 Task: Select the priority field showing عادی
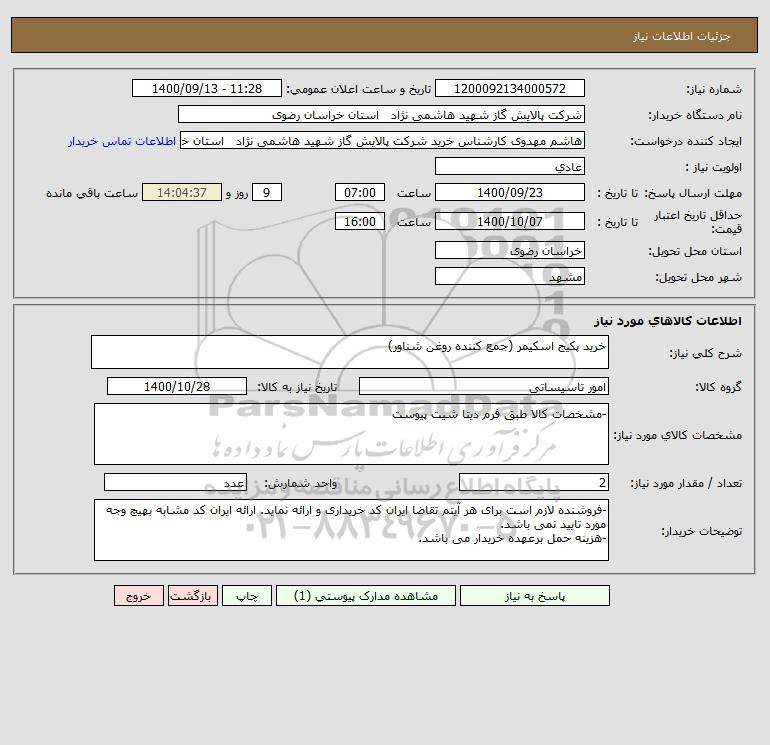510,166
